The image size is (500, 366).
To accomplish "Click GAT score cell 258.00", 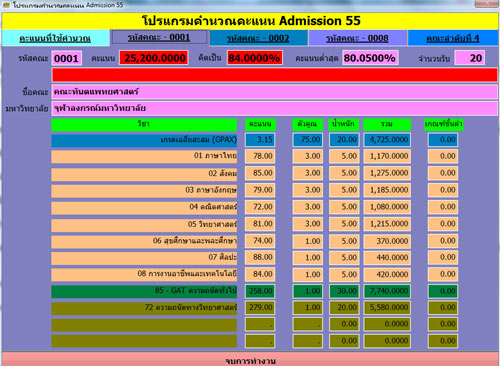I will coord(260,291).
